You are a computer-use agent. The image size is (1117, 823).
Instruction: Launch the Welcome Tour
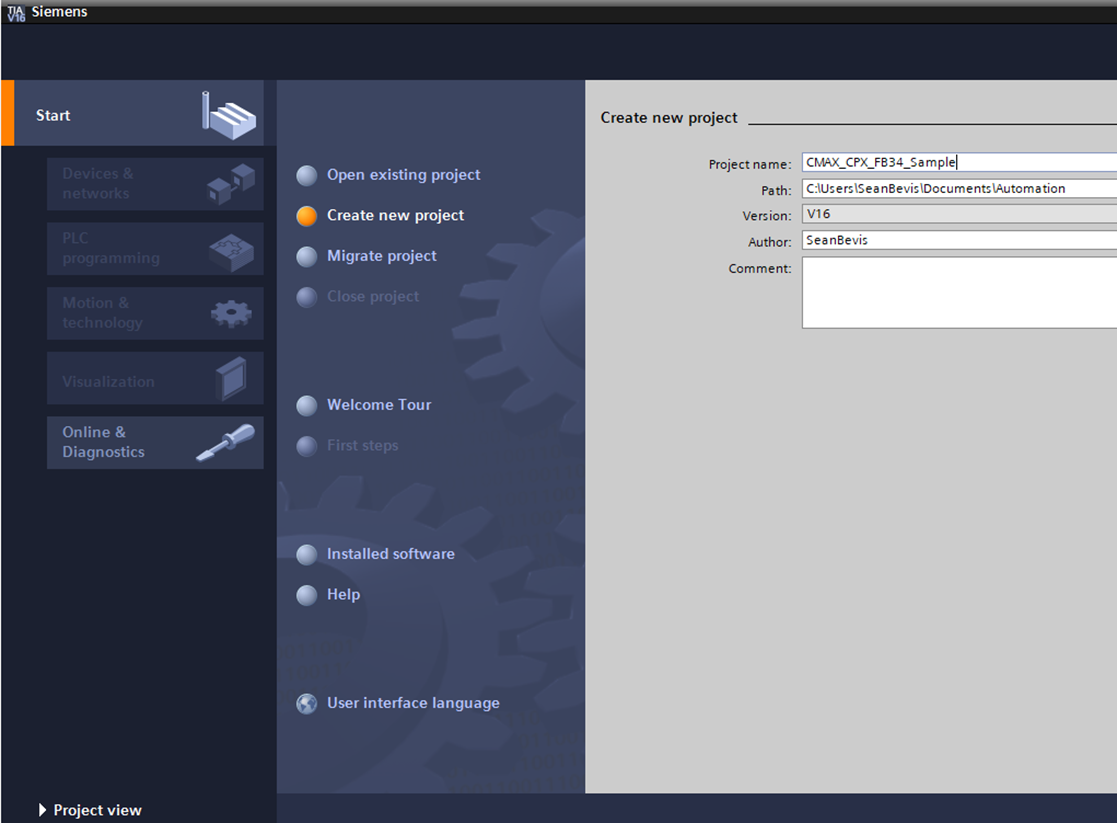click(379, 405)
